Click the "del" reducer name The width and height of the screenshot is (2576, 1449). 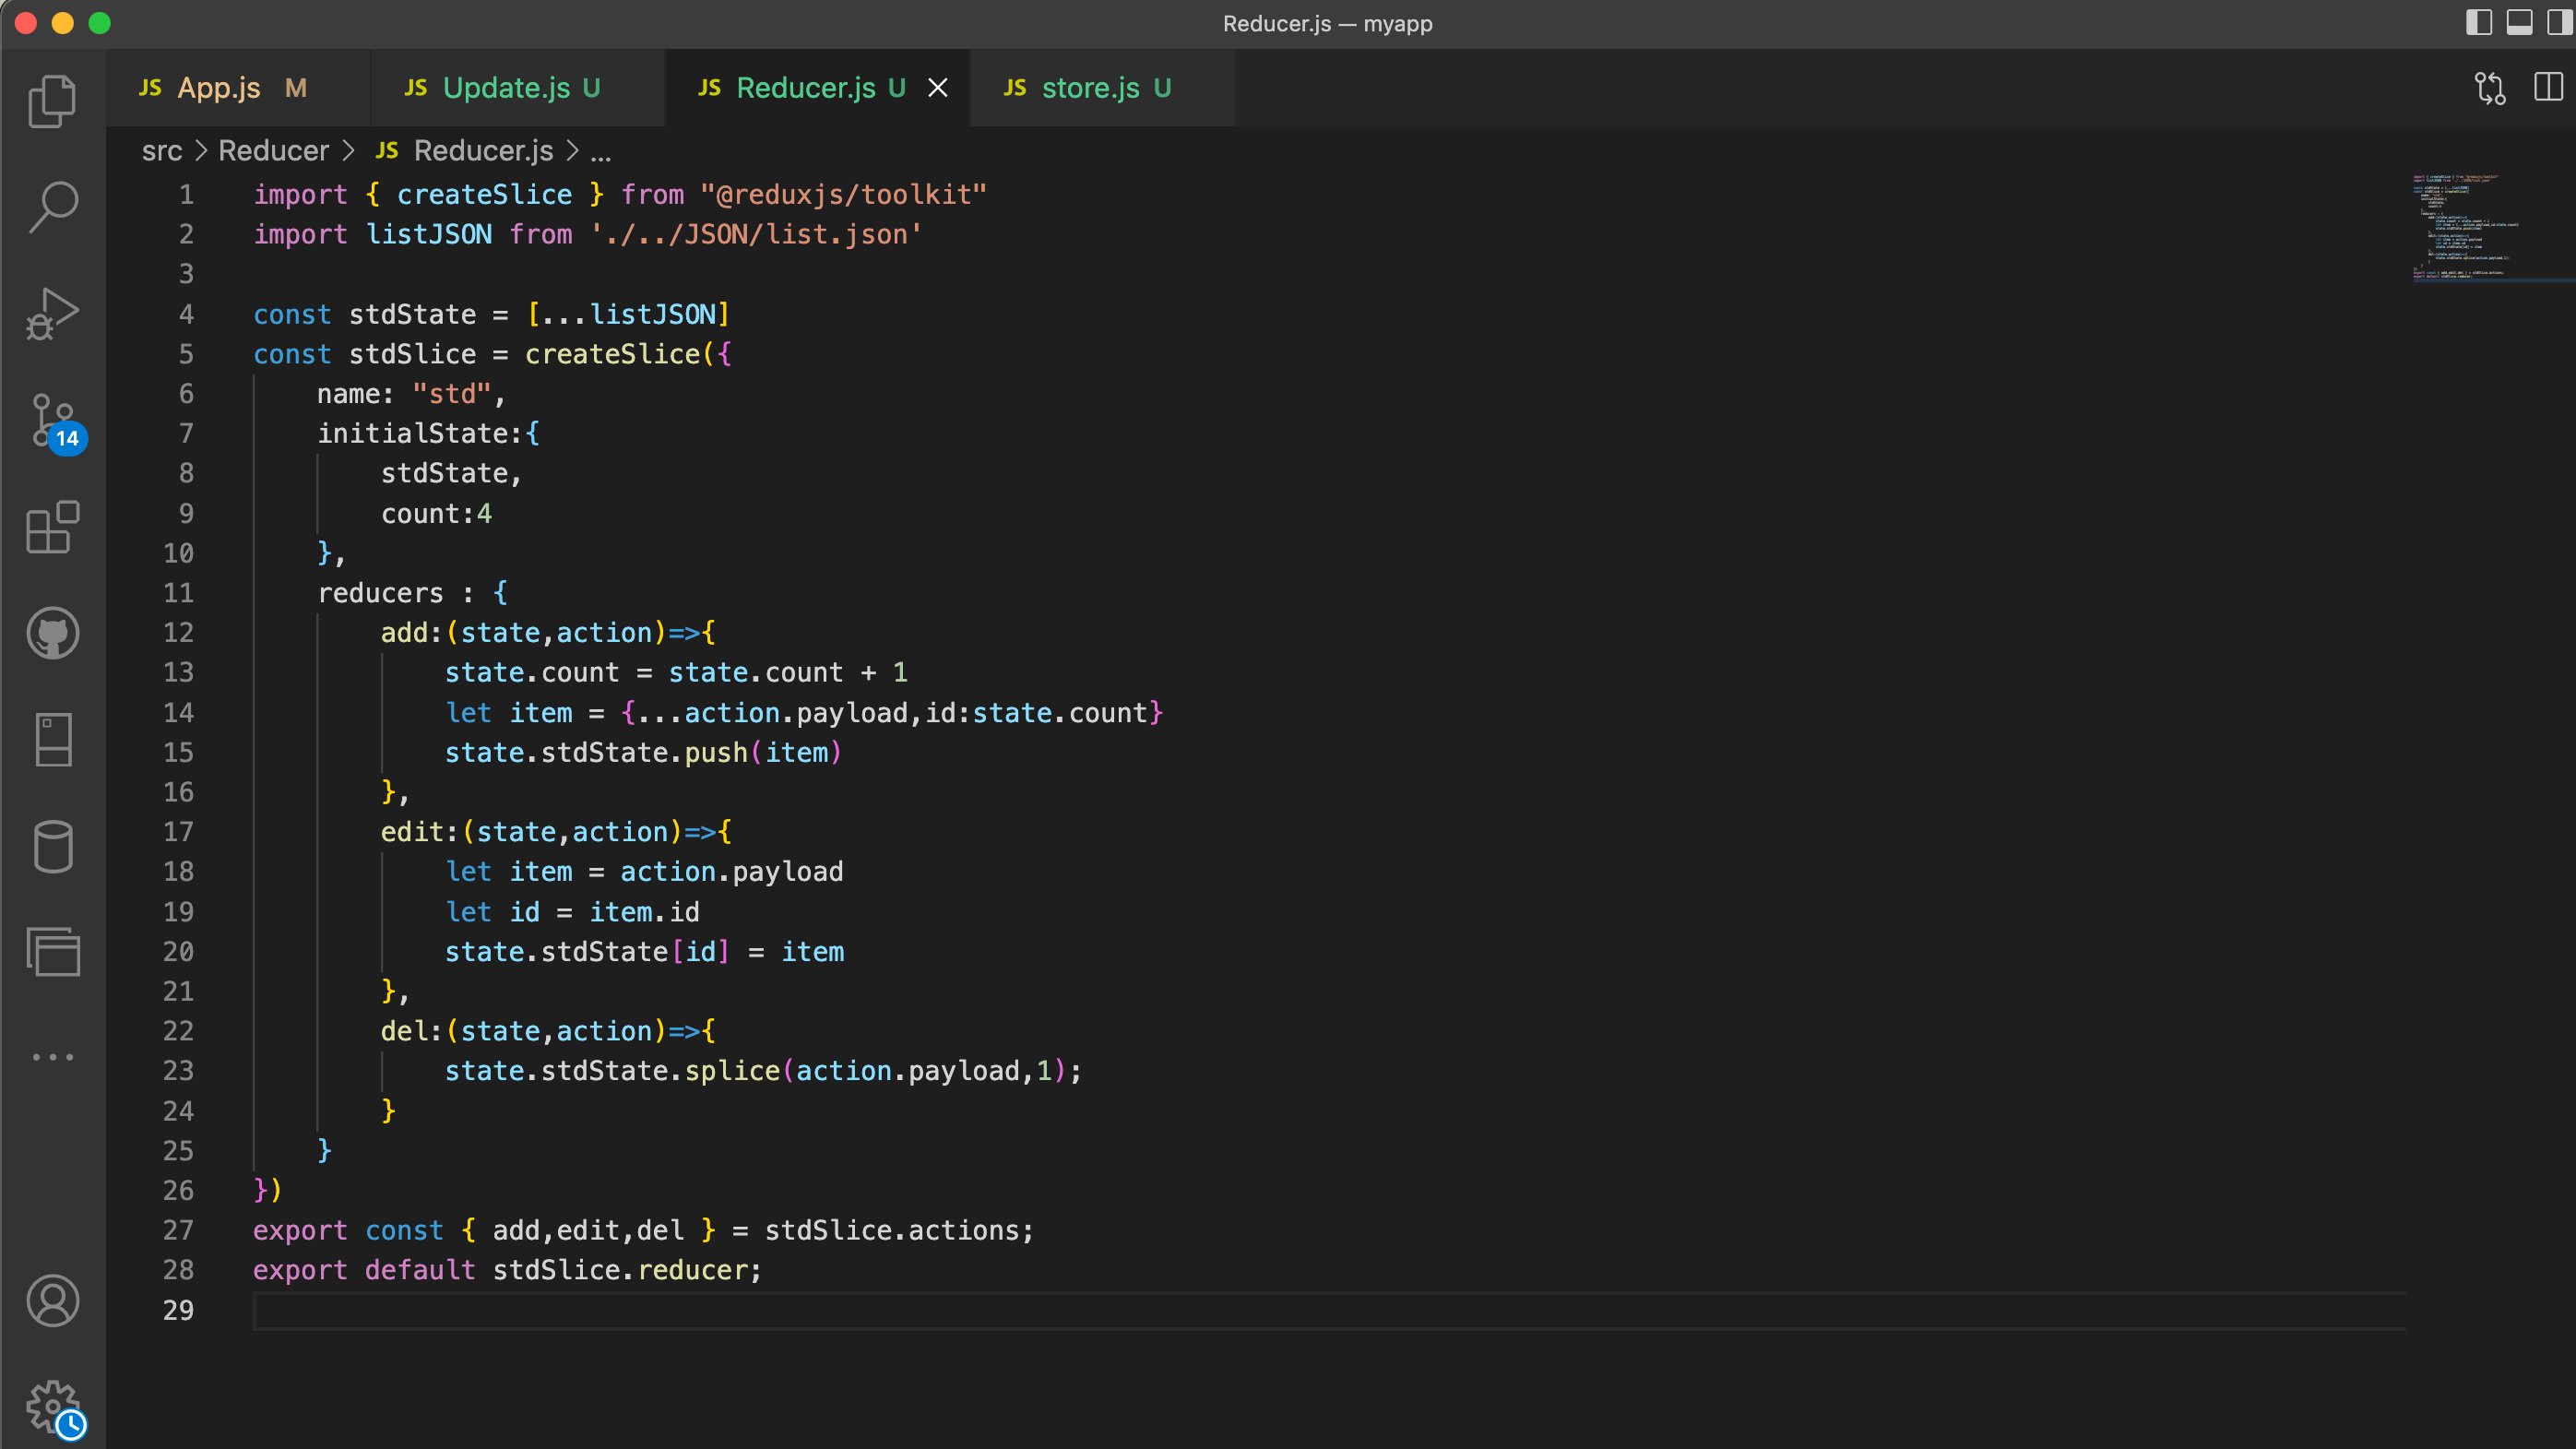404,1031
